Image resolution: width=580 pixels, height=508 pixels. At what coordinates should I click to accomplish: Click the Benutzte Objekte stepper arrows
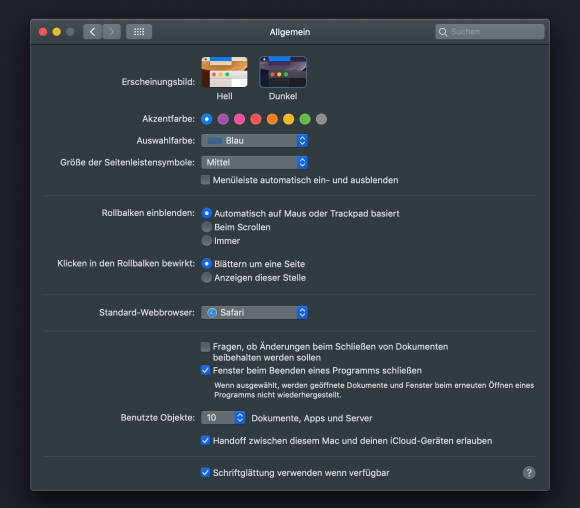click(240, 418)
